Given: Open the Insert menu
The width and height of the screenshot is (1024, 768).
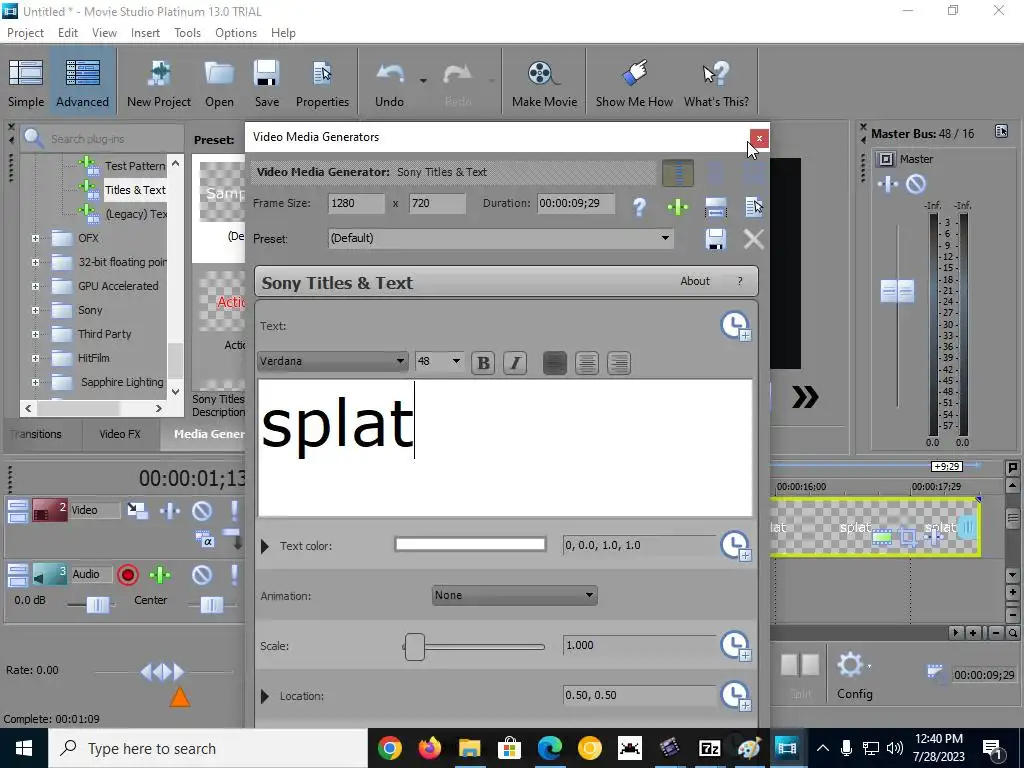Looking at the screenshot, I should pos(145,33).
